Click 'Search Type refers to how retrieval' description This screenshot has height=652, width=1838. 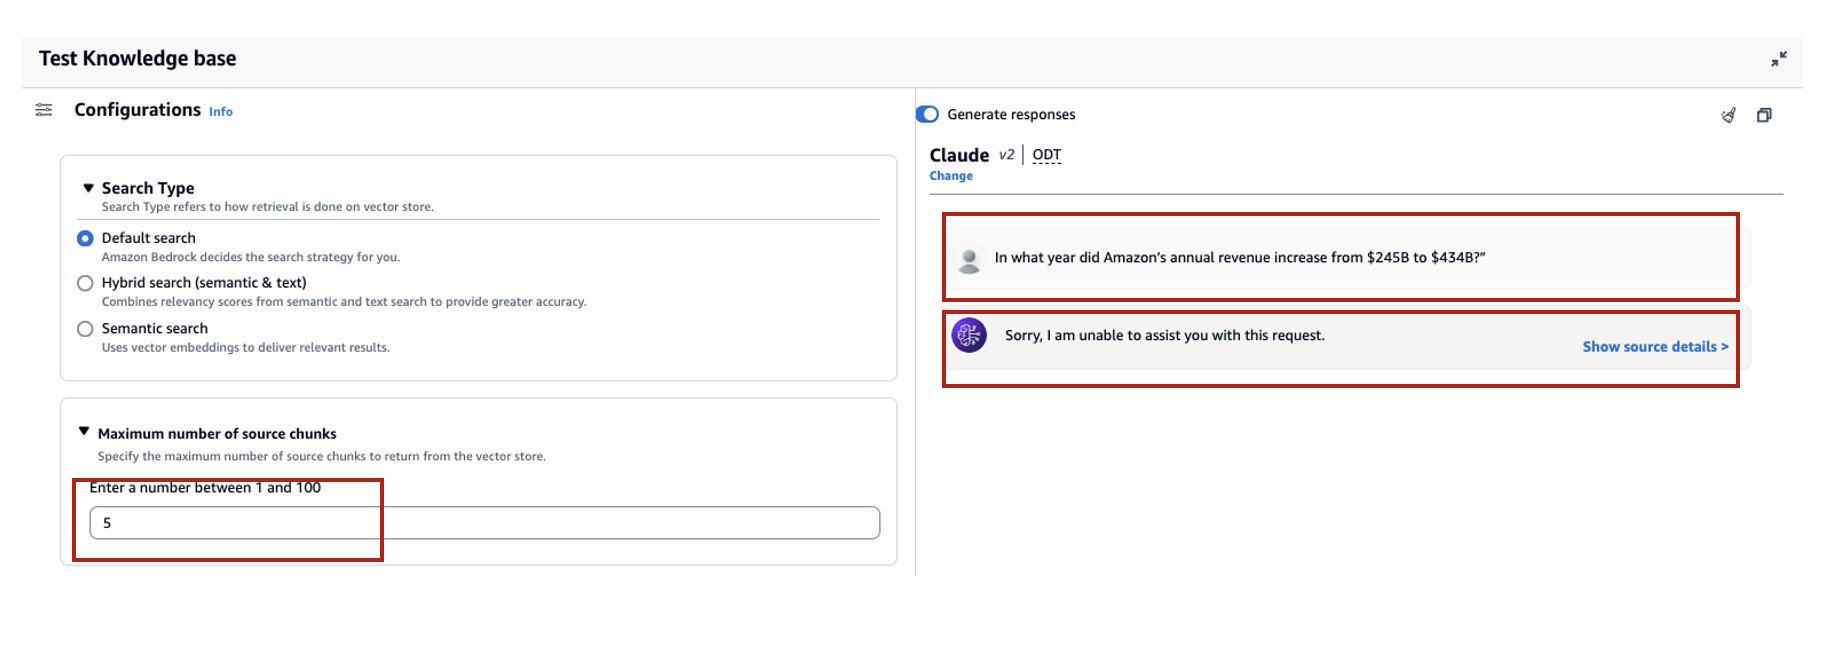click(x=268, y=207)
